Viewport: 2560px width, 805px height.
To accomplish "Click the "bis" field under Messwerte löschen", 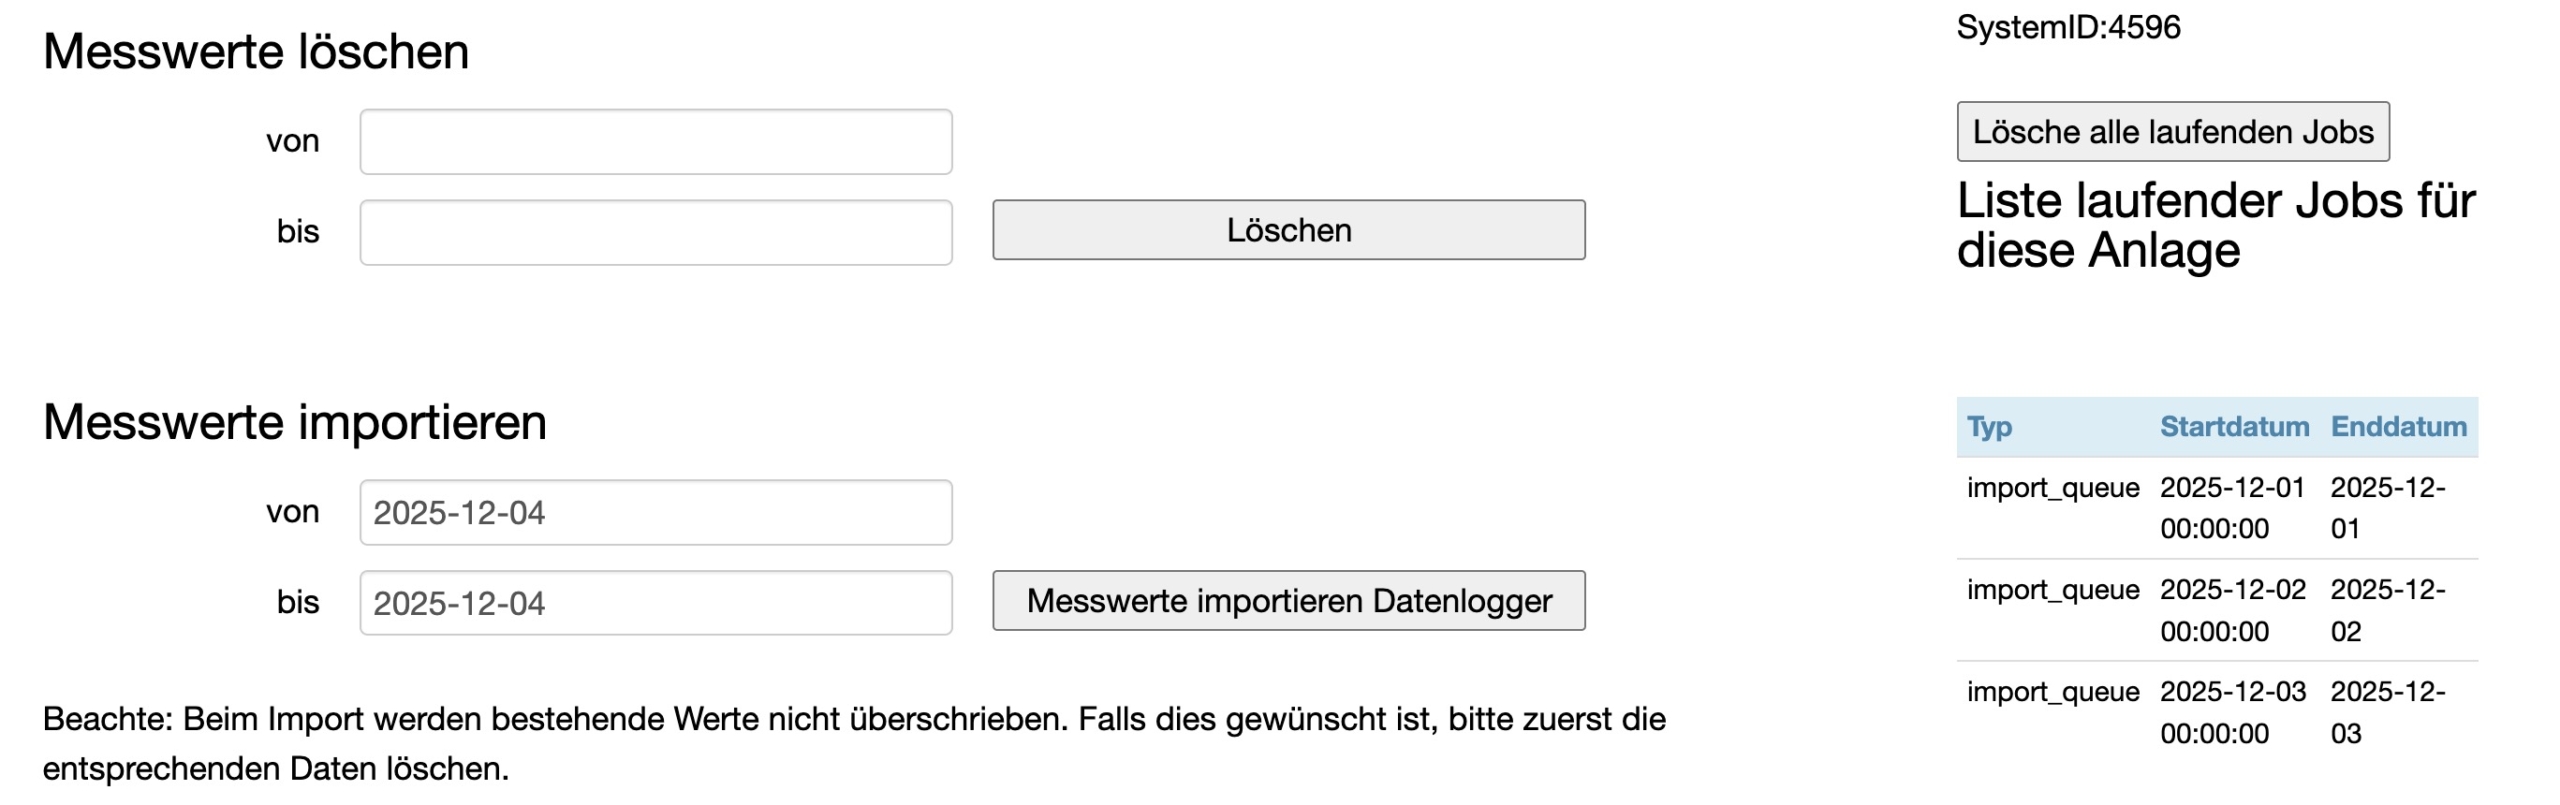I will coord(655,232).
